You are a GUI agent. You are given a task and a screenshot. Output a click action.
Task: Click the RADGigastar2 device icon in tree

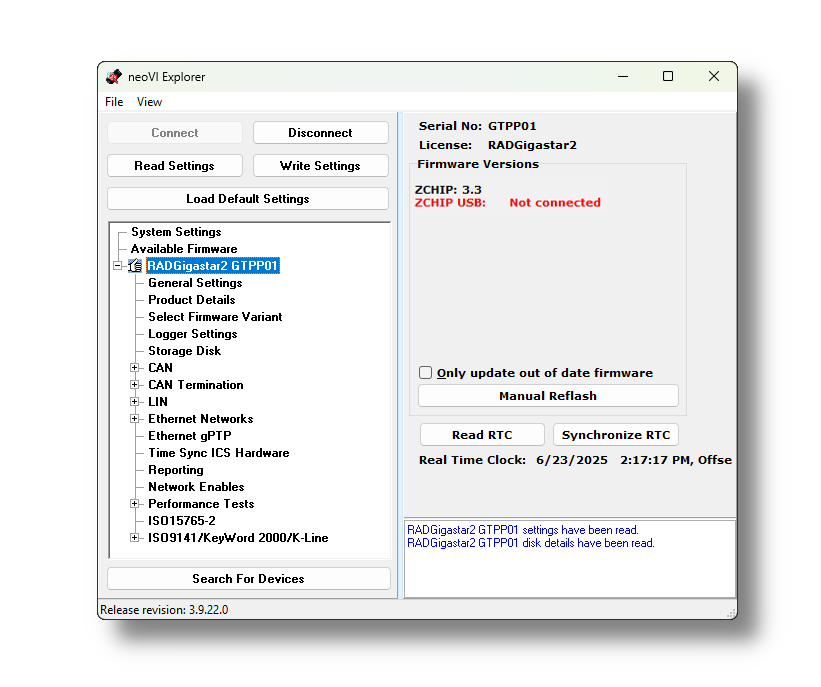click(135, 266)
